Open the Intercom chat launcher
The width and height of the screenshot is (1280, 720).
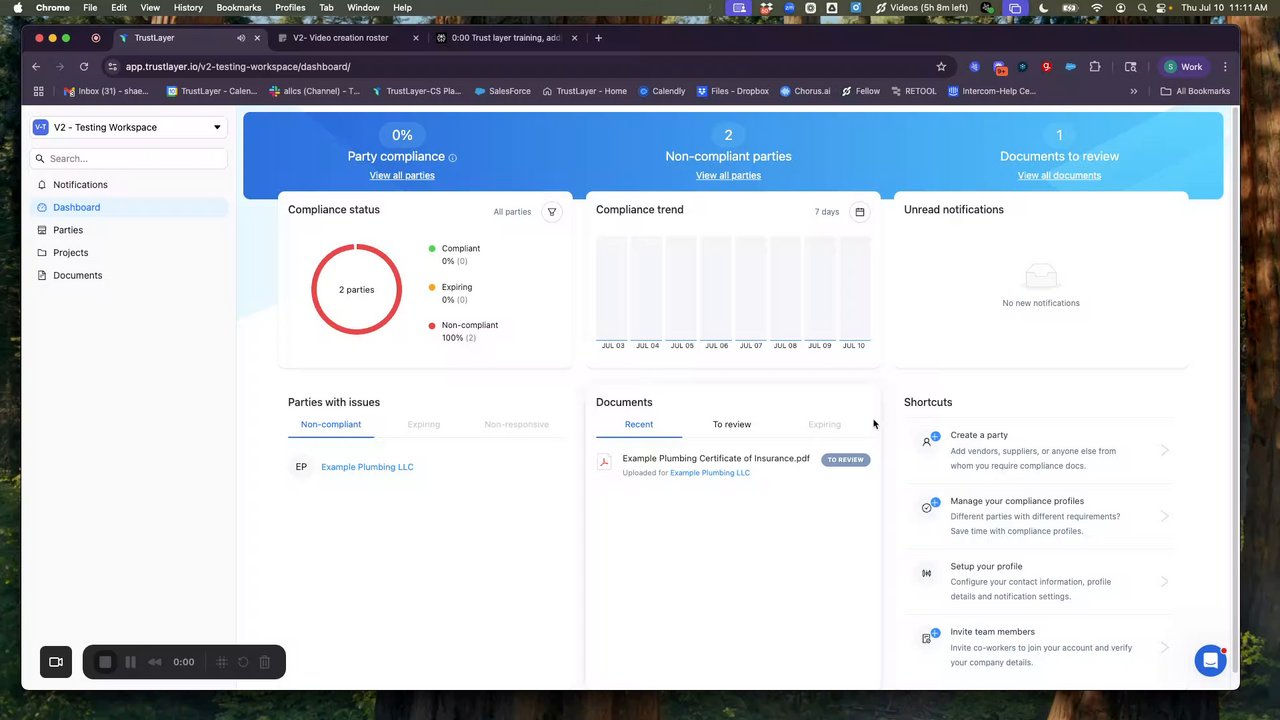1210,661
